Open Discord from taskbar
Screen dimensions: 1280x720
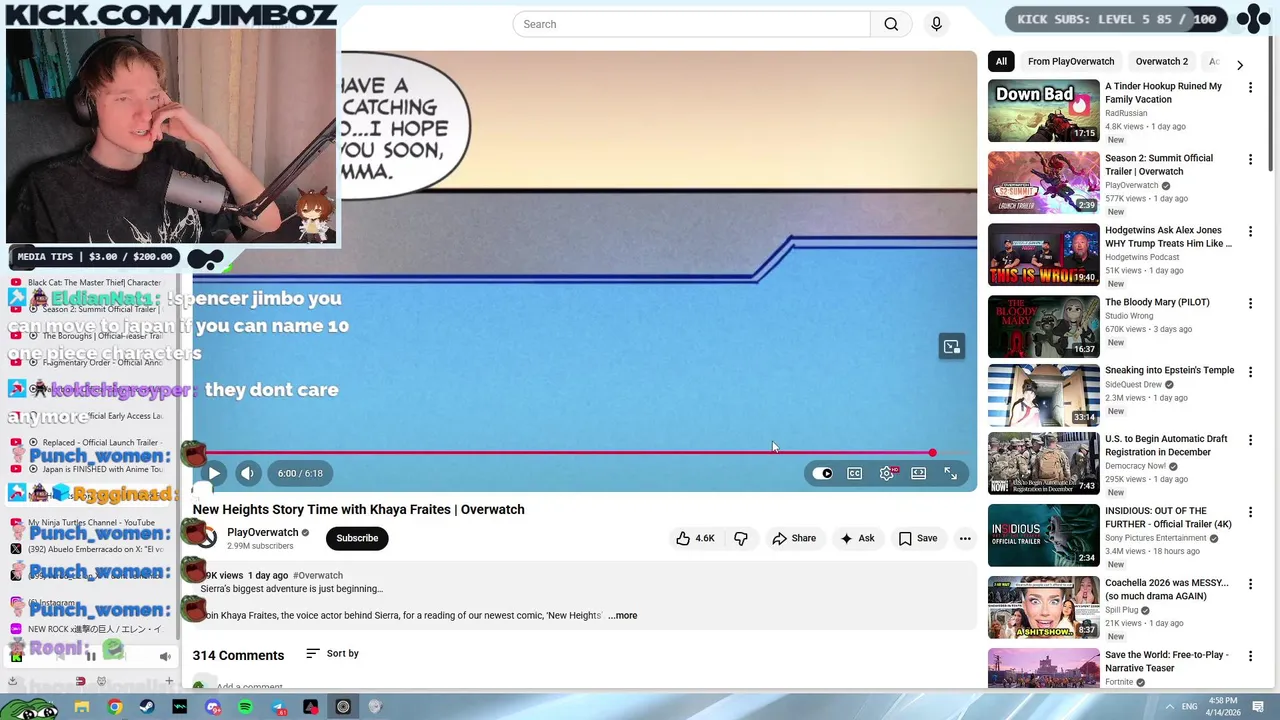[x=213, y=707]
